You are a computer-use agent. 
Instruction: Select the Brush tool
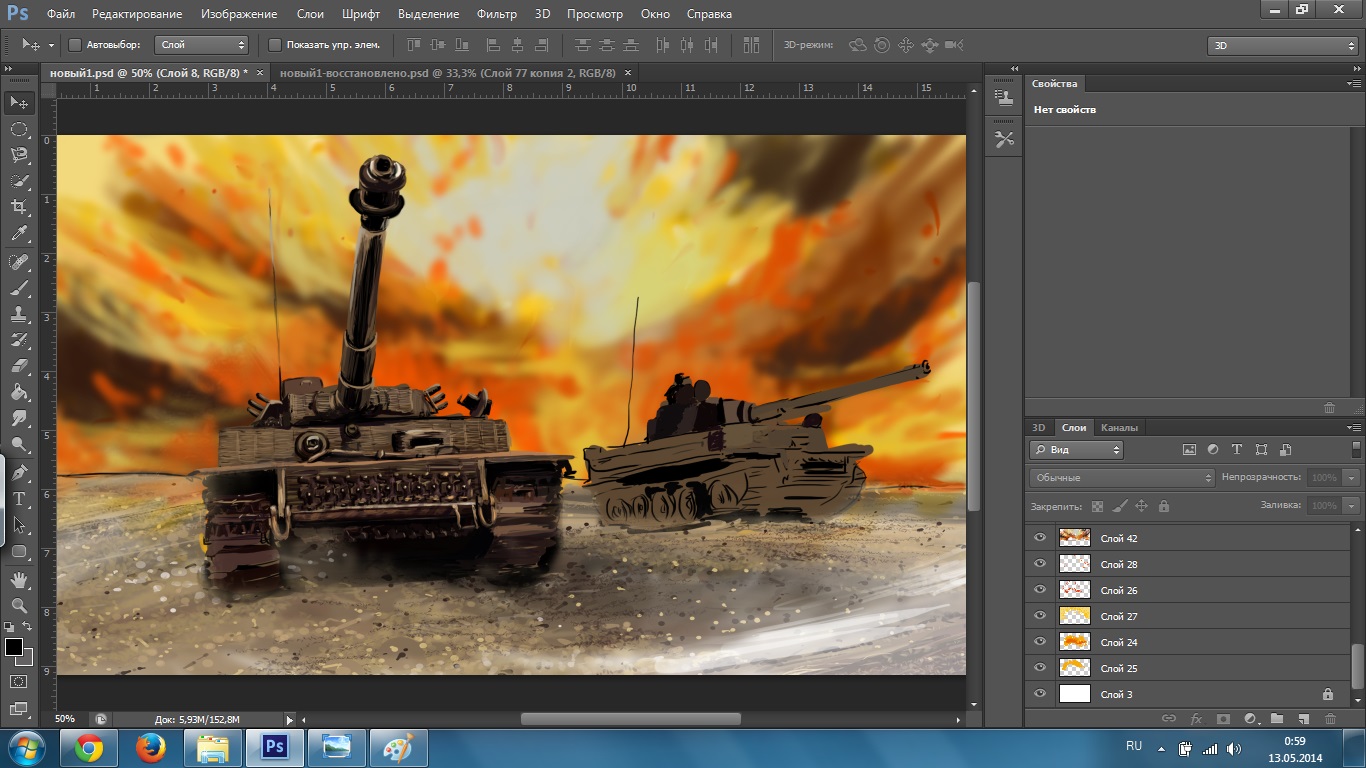[19, 288]
